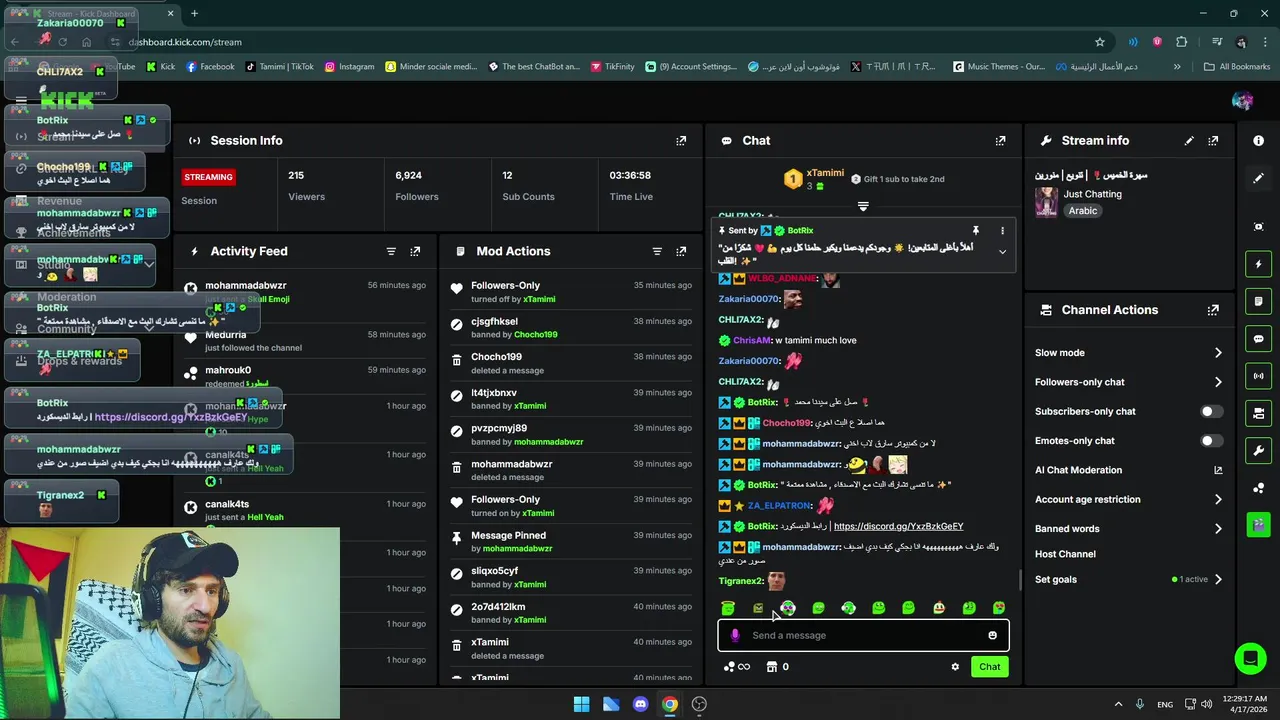This screenshot has height=720, width=1280.
Task: Click the three-dots channel points sidebar icon
Action: tap(1258, 488)
